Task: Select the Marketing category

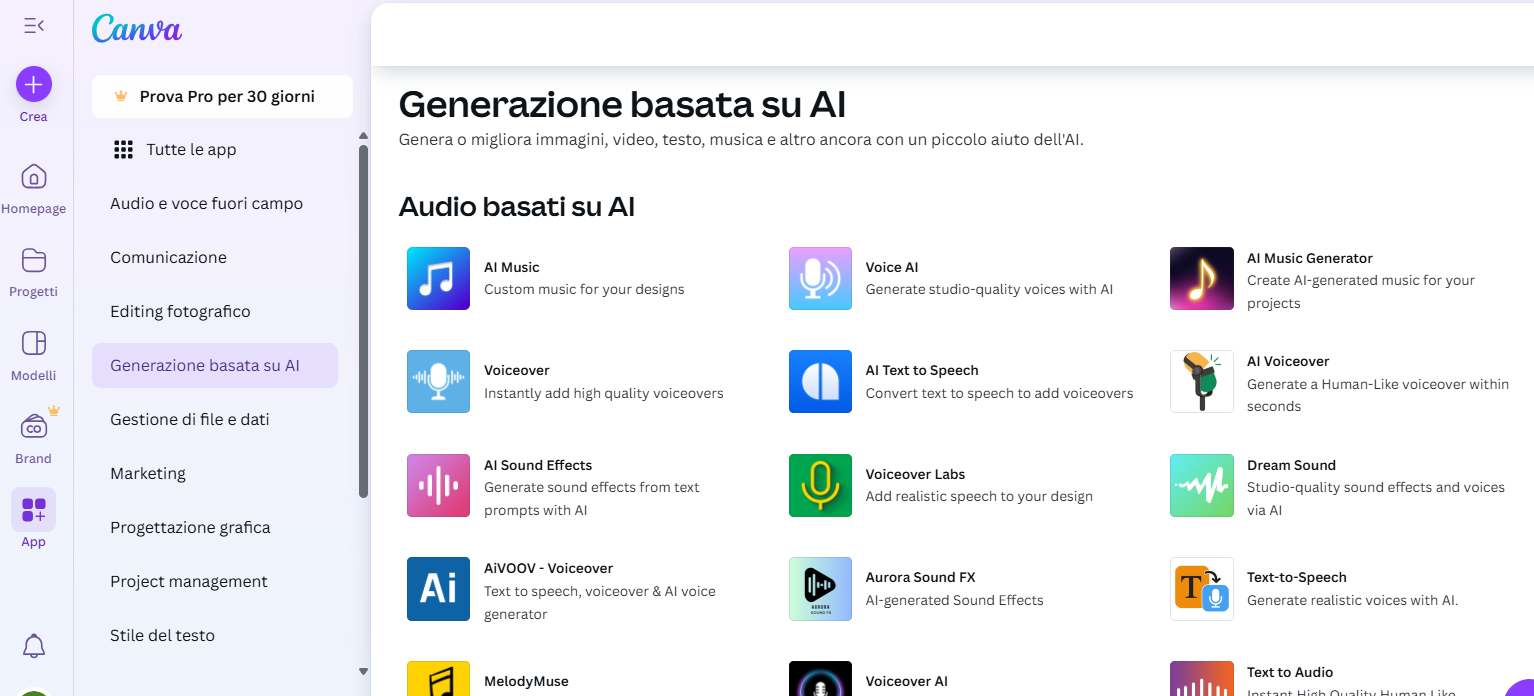Action: (x=215, y=474)
